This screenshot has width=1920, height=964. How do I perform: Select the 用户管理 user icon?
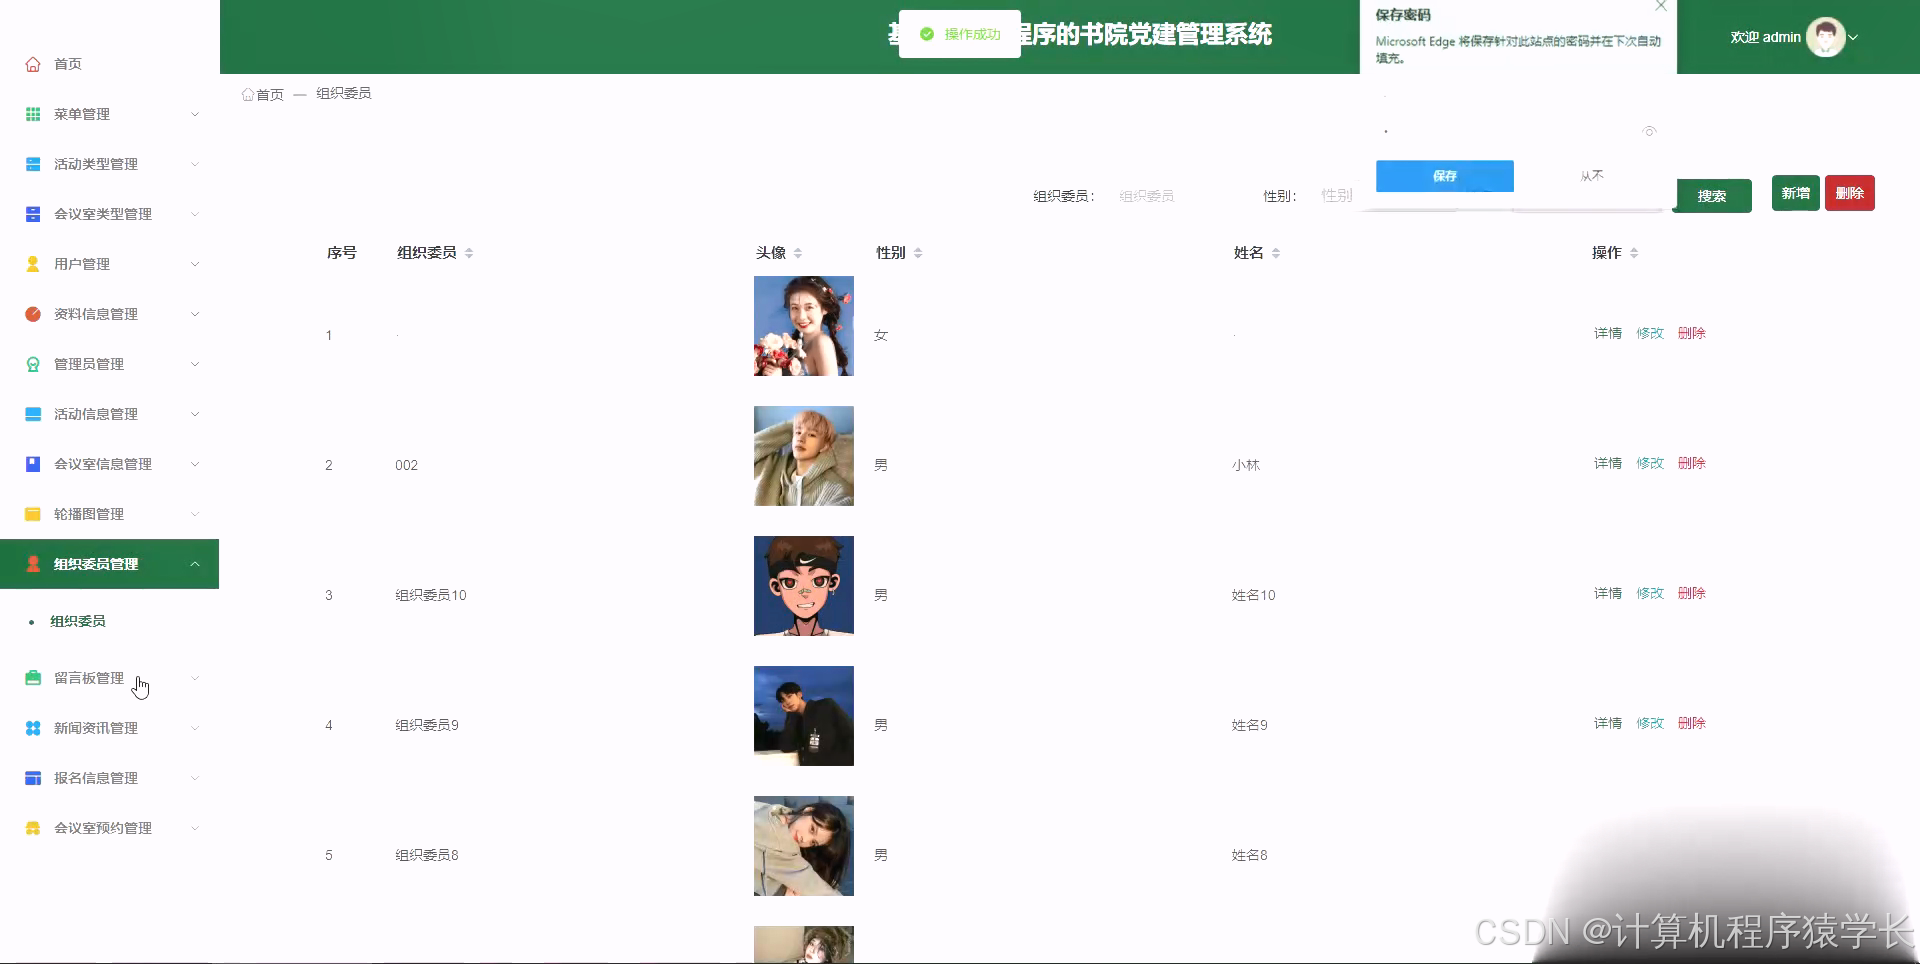click(x=32, y=263)
